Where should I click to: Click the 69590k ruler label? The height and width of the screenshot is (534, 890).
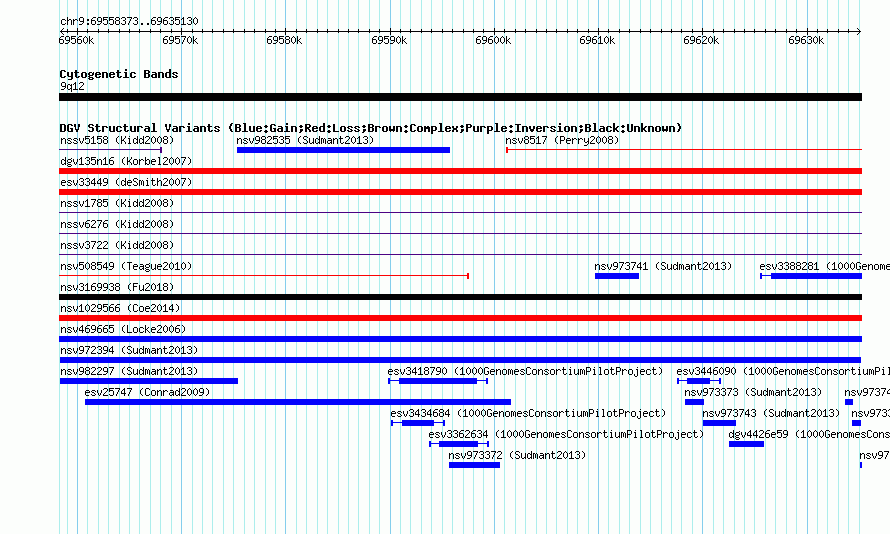389,40
